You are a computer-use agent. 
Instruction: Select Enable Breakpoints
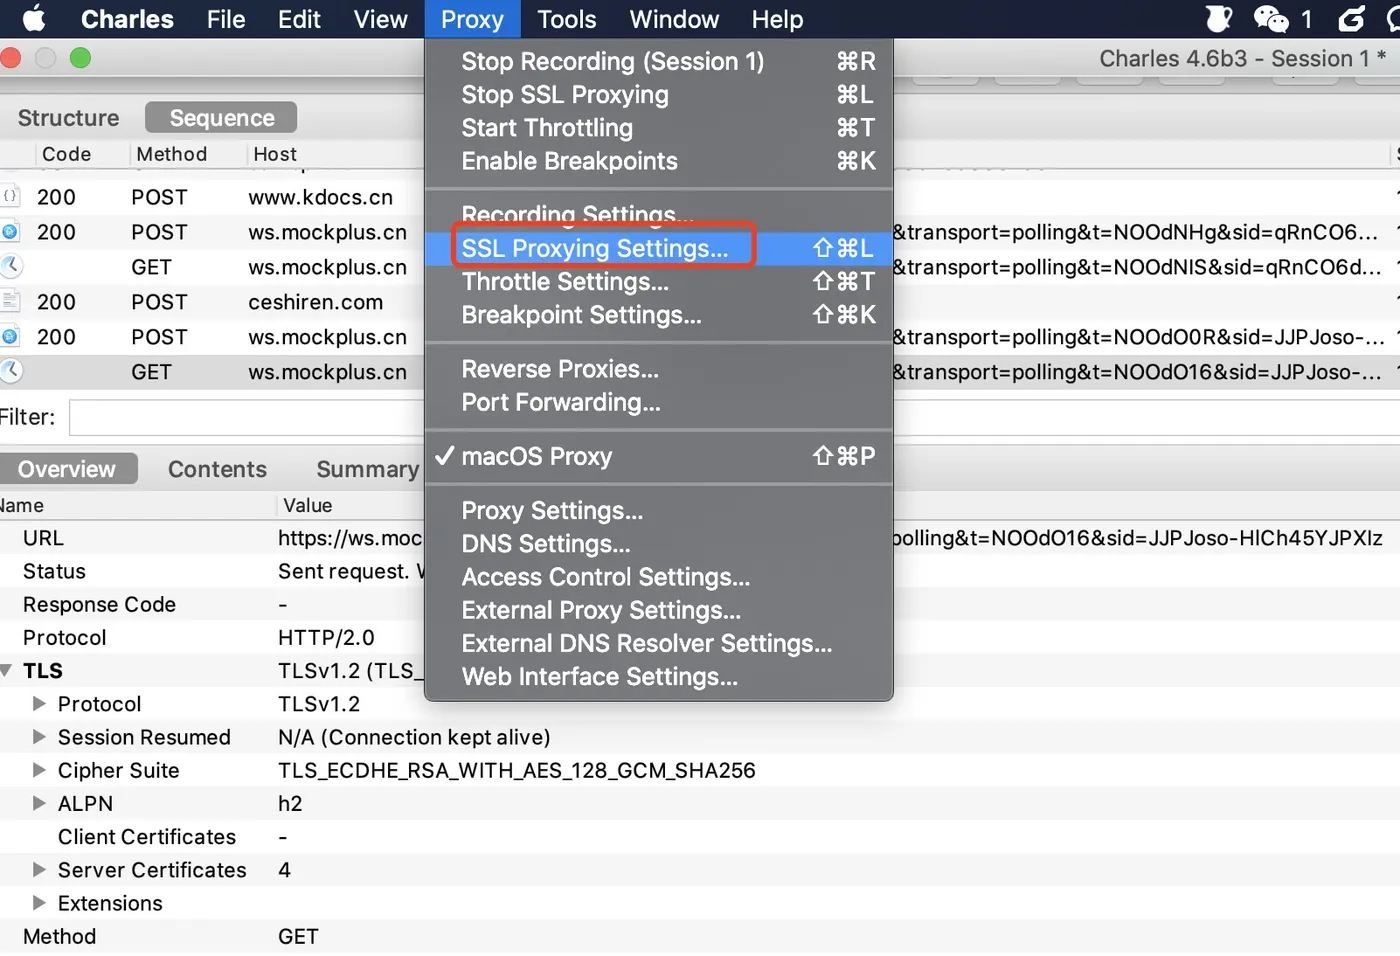[x=658, y=161]
